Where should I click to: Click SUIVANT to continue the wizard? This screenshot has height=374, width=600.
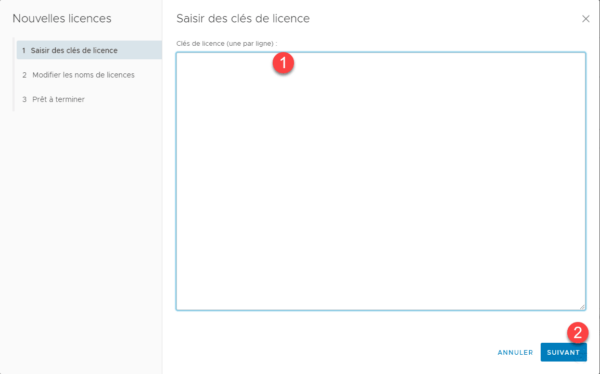coord(563,352)
